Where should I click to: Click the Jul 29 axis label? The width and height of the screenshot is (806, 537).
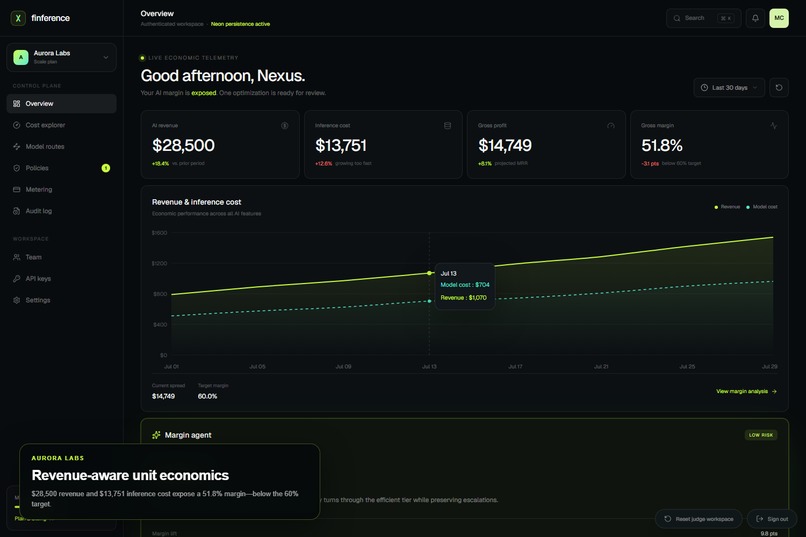[x=770, y=366]
